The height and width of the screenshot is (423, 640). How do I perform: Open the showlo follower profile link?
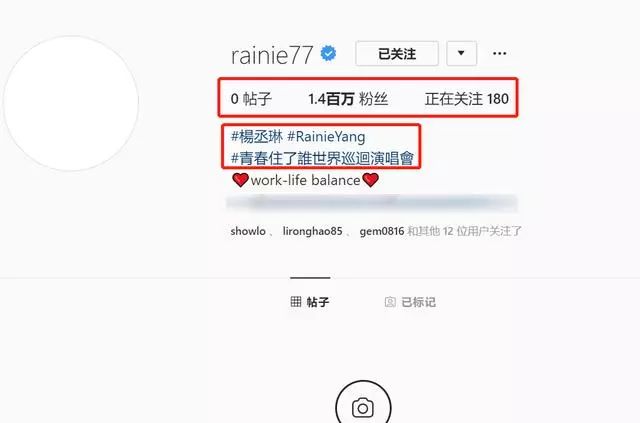[248, 231]
